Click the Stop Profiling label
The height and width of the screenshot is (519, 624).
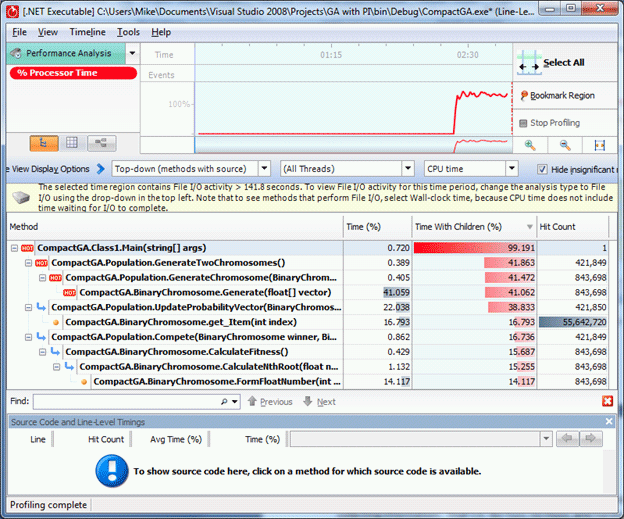[555, 123]
